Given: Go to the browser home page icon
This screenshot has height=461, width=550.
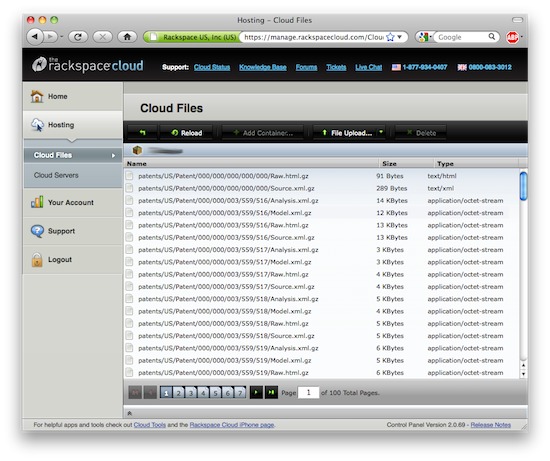Looking at the screenshot, I should pos(127,36).
